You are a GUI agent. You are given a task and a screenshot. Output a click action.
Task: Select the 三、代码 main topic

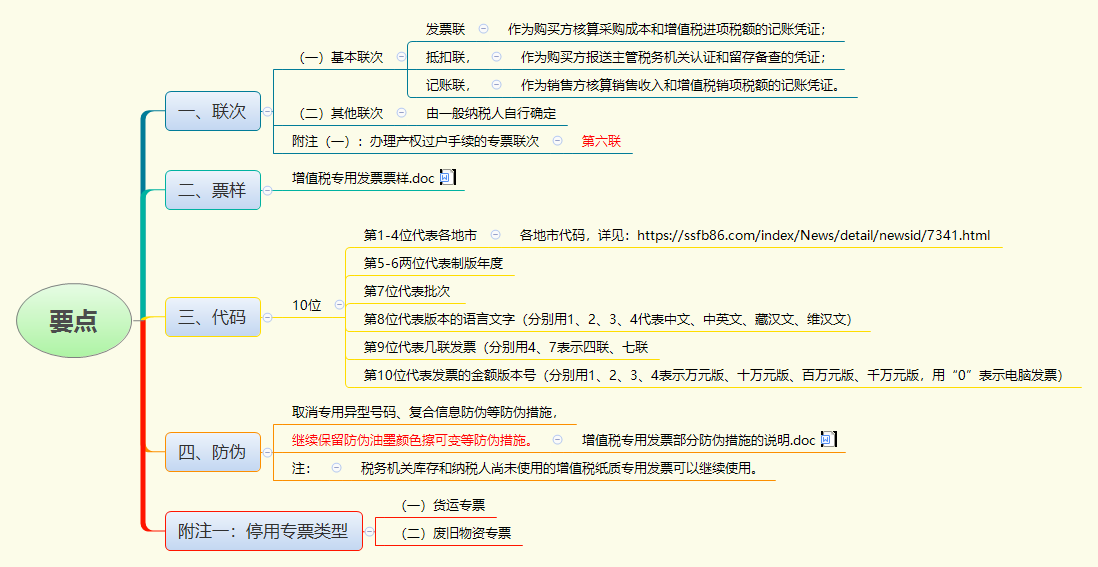click(213, 317)
